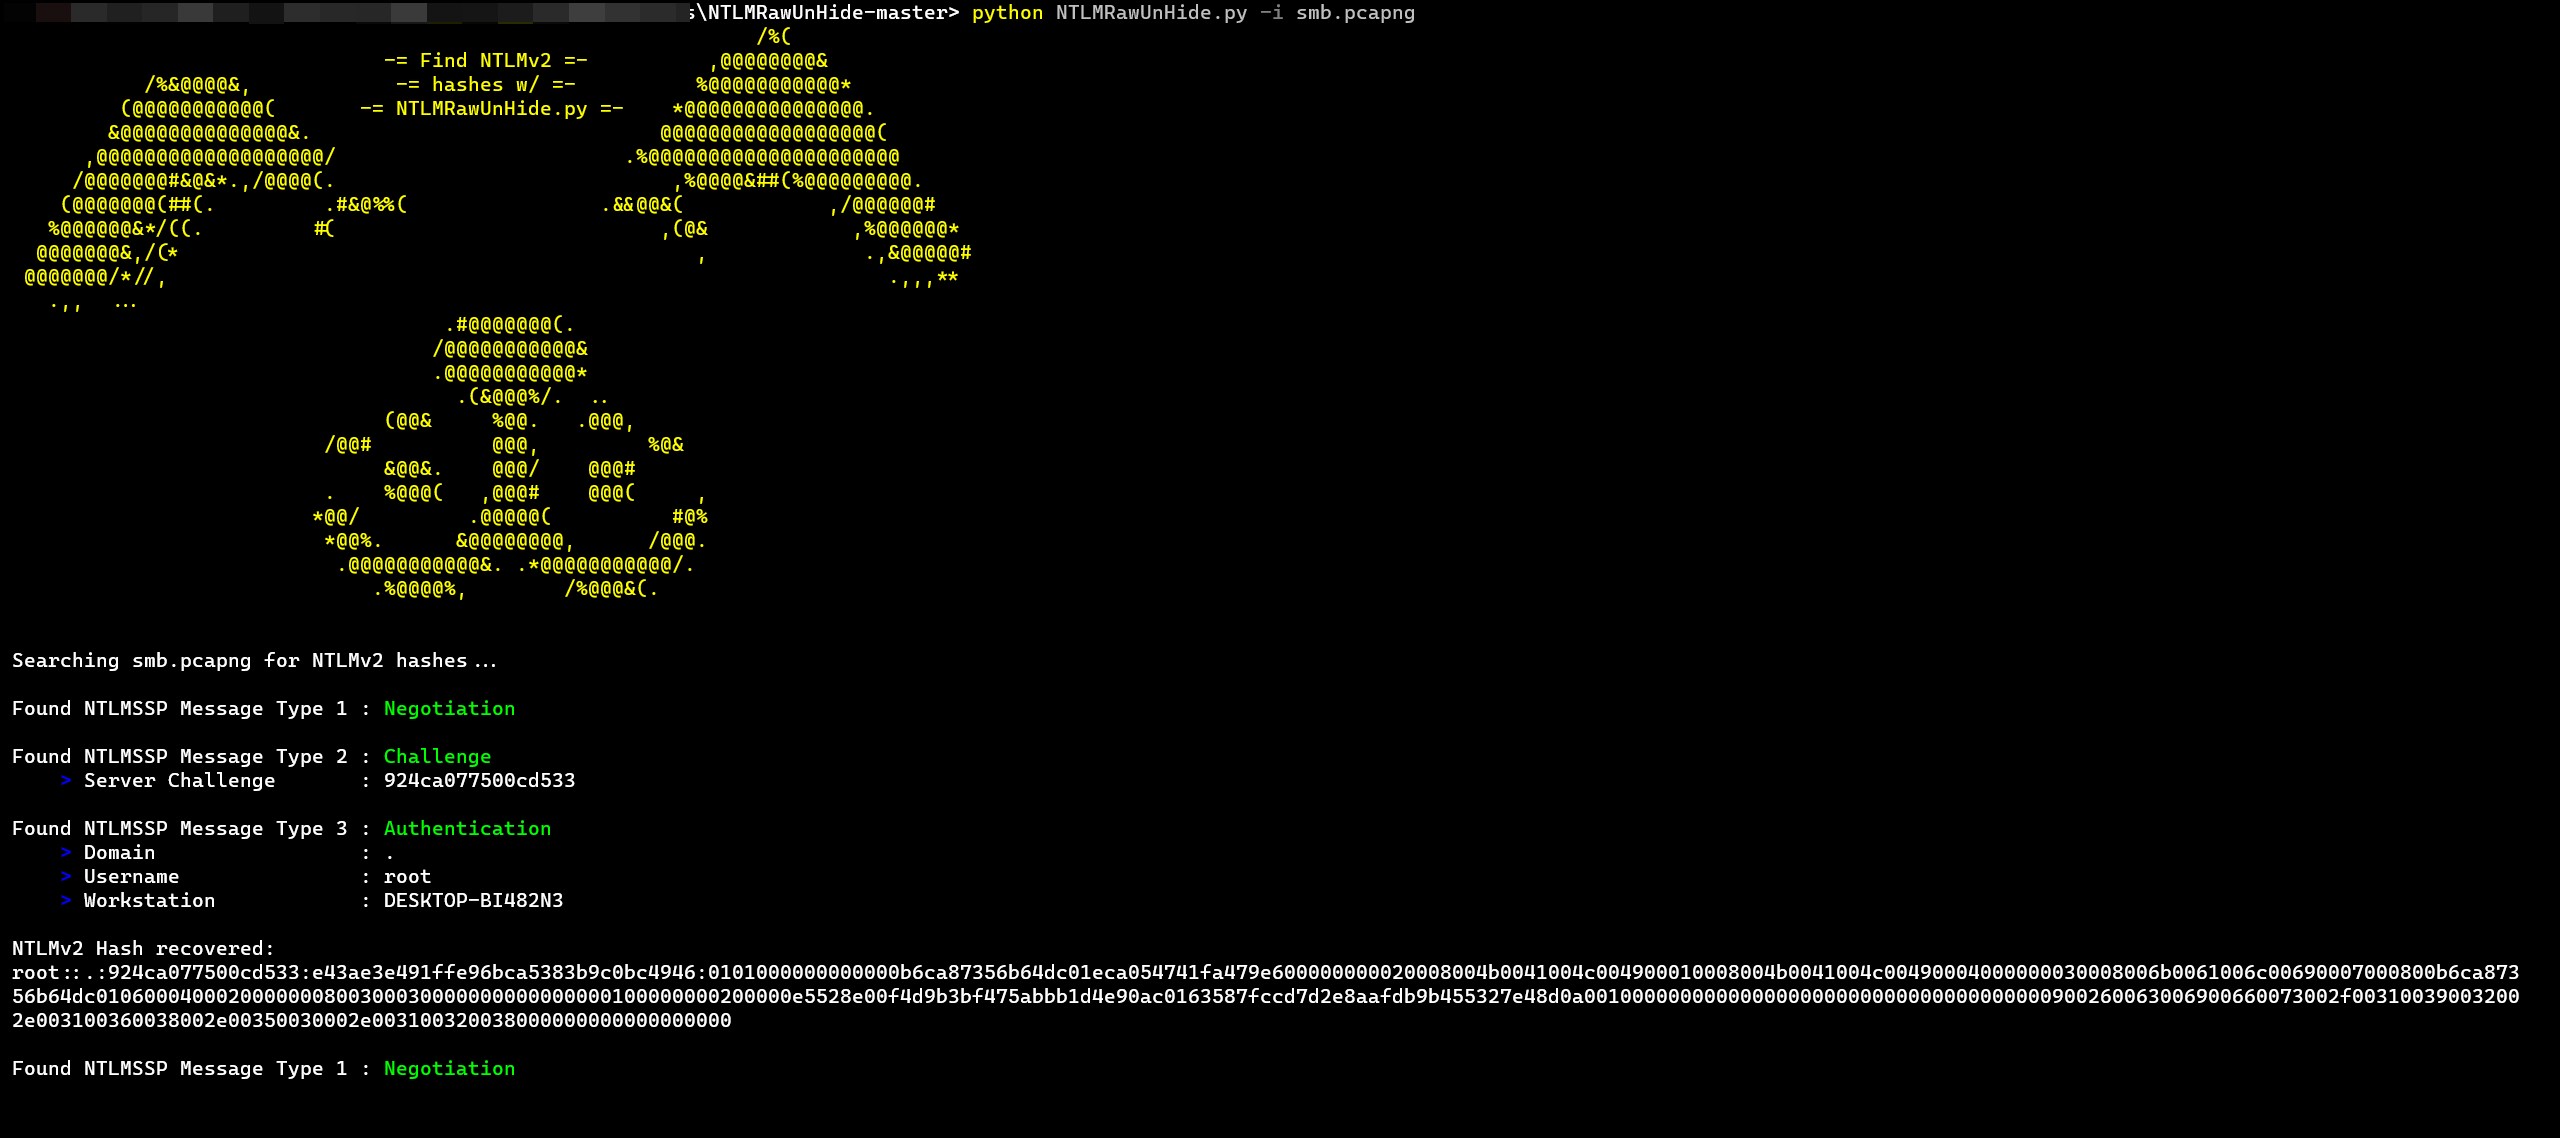
Task: Click the green 'Authentication' message type
Action: pos(467,829)
